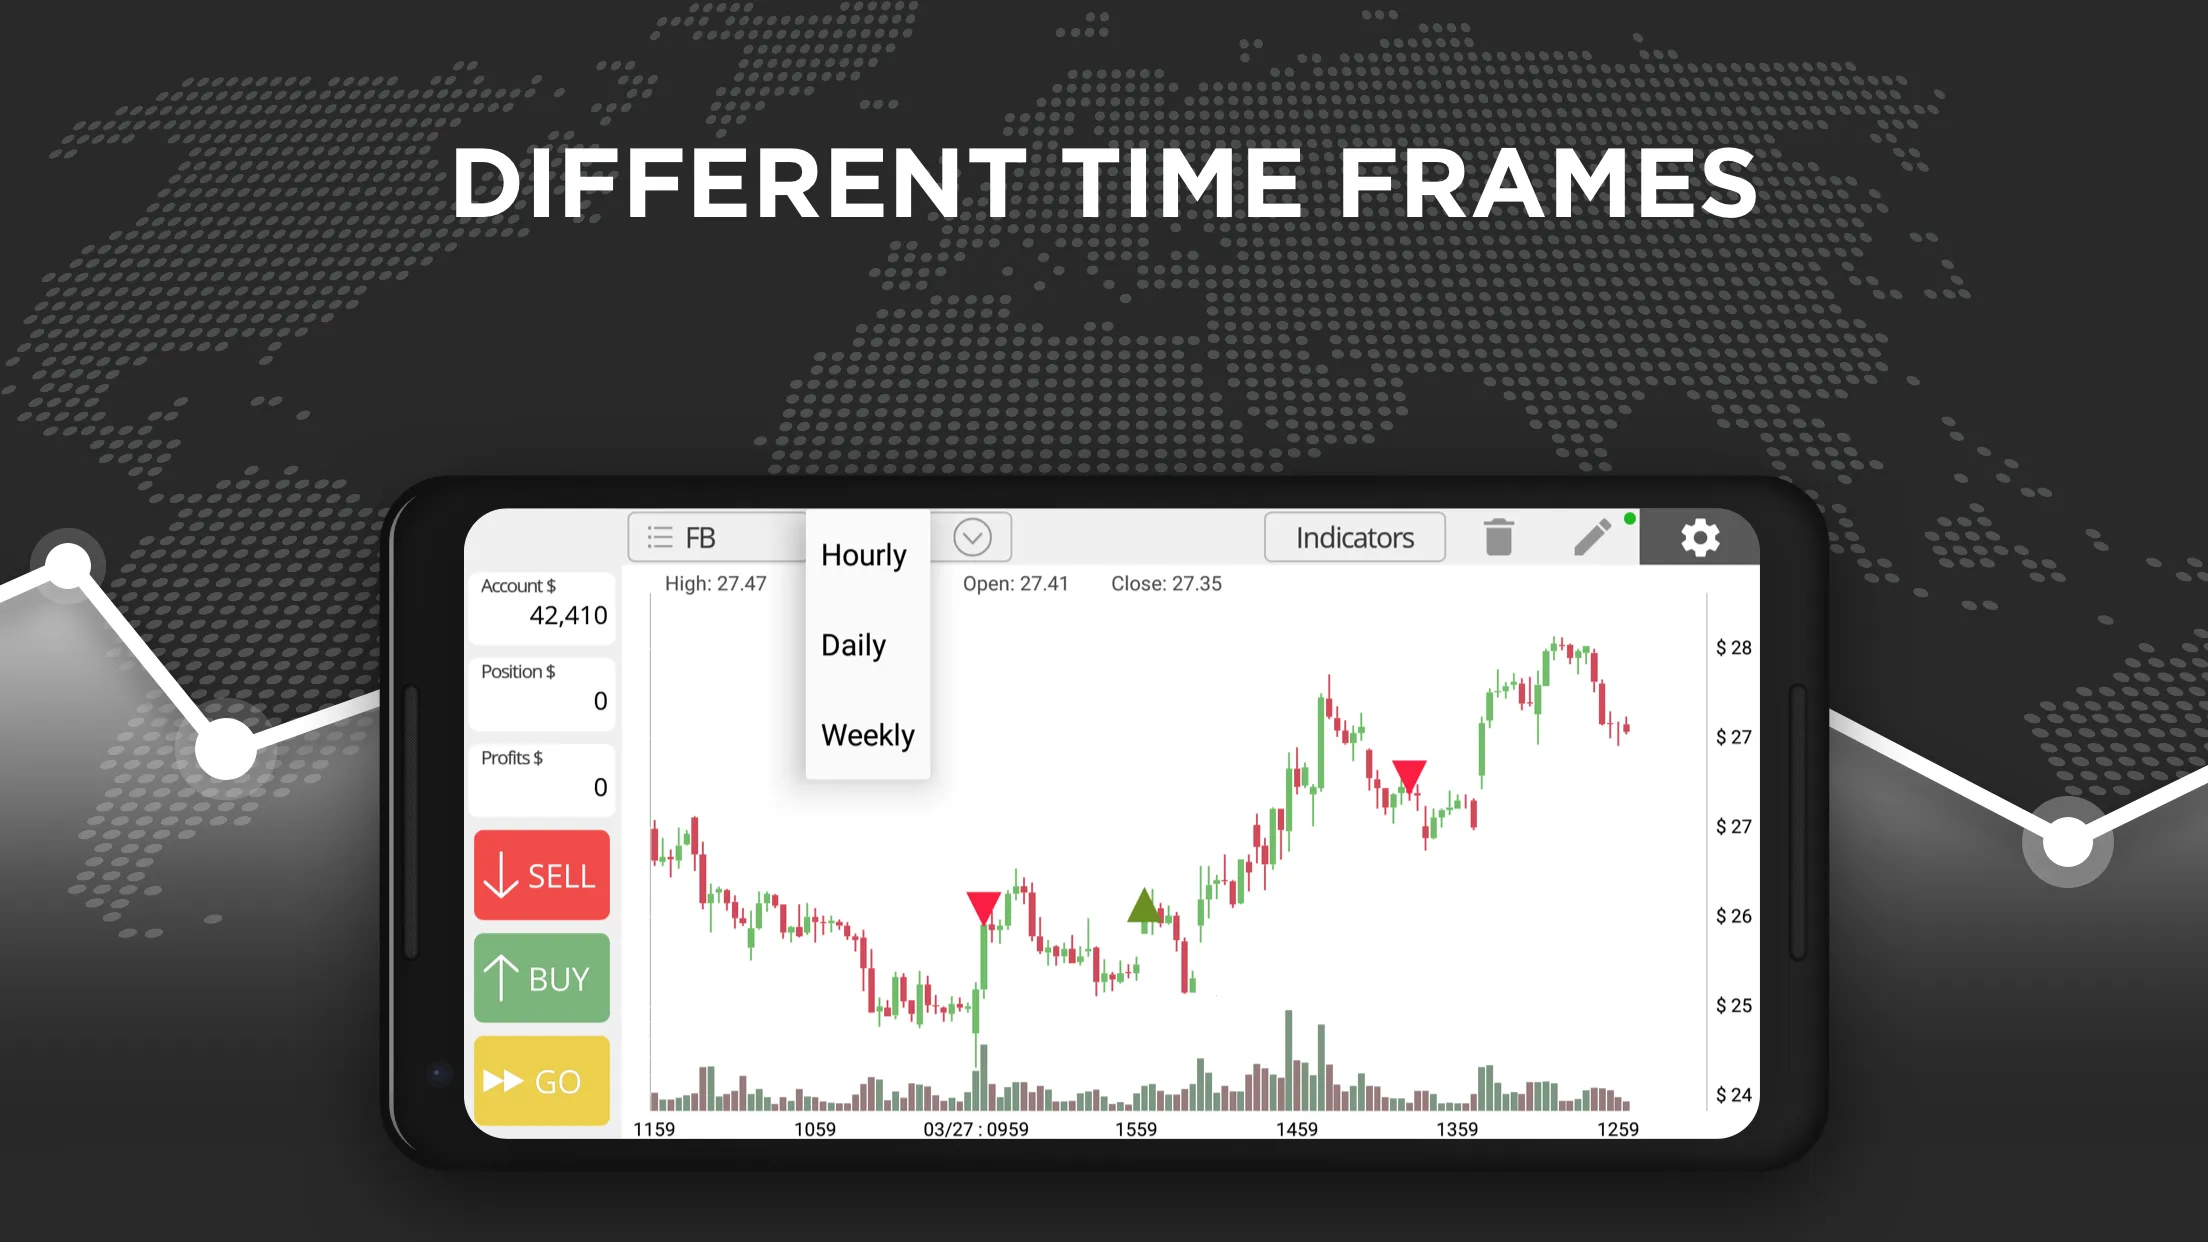Select the Hourly time frame
Screen dimensions: 2208x1242
tap(861, 554)
